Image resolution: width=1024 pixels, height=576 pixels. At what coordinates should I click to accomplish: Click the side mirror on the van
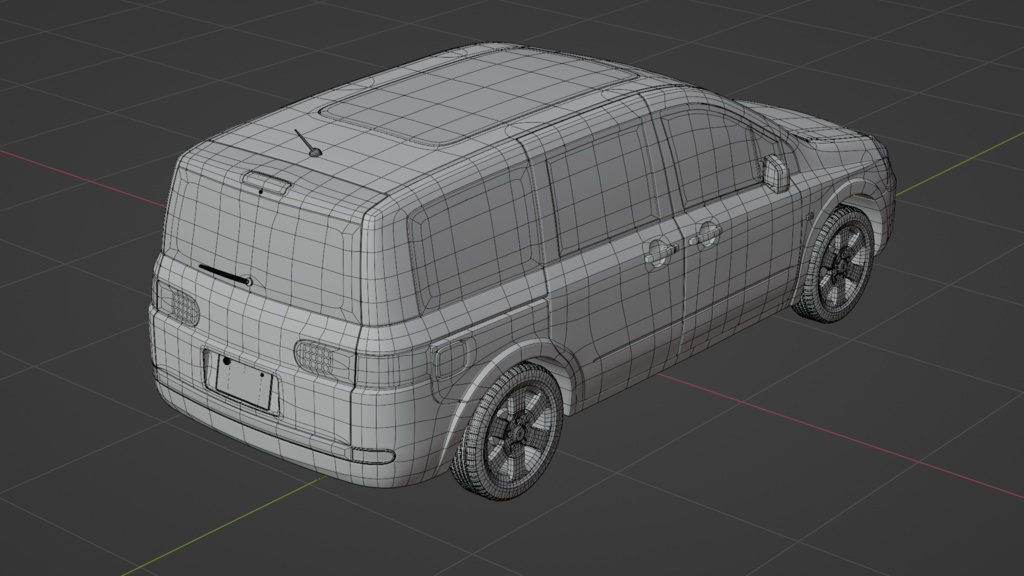pyautogui.click(x=776, y=173)
